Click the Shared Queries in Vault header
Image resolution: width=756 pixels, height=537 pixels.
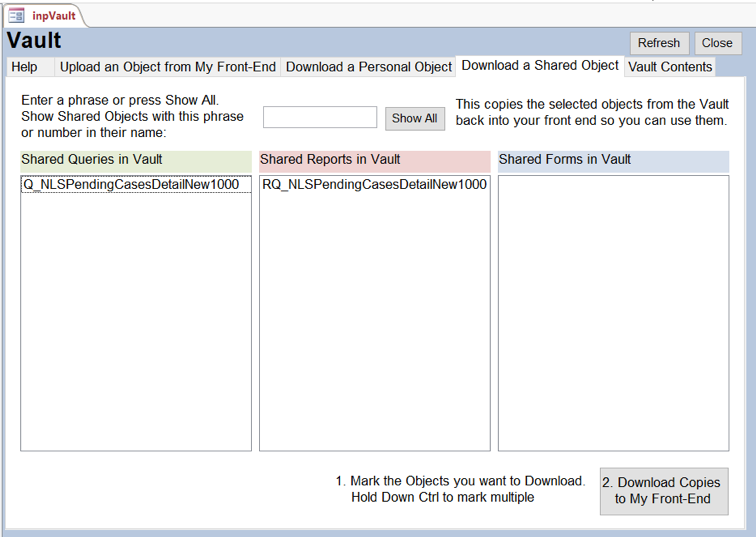(x=135, y=160)
